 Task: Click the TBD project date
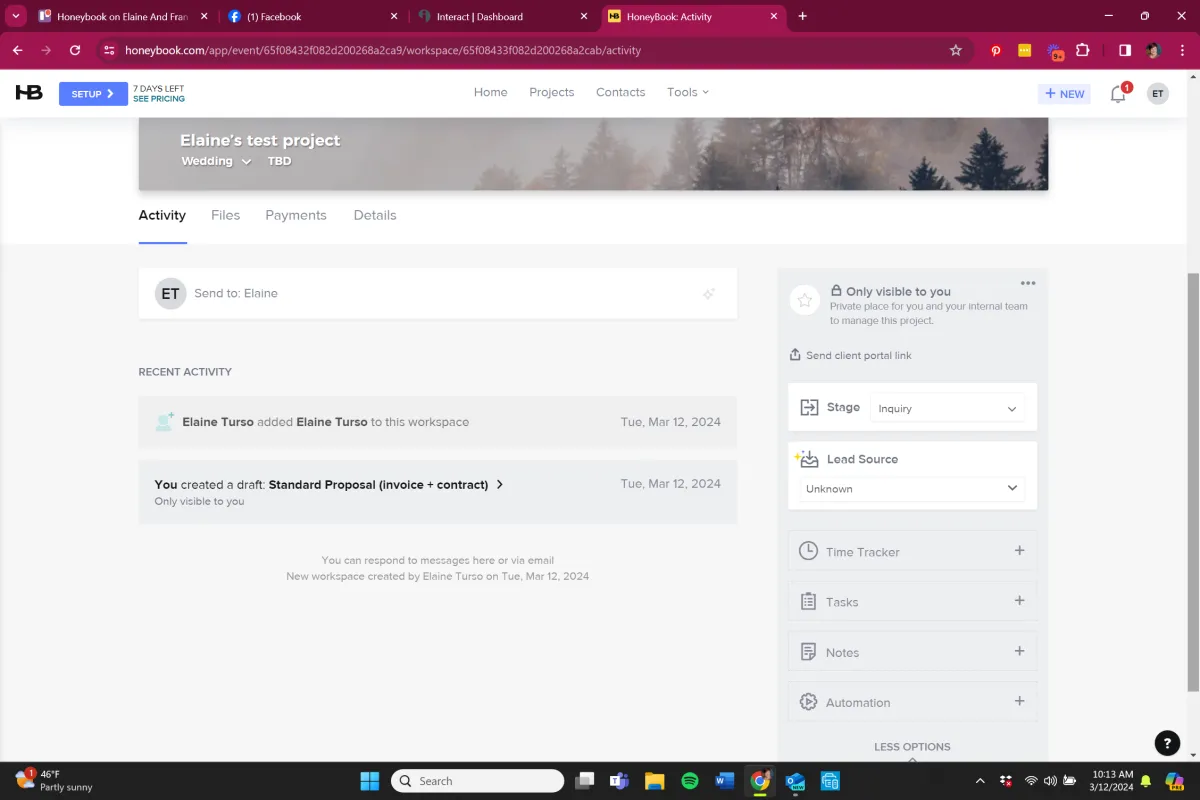pos(279,161)
